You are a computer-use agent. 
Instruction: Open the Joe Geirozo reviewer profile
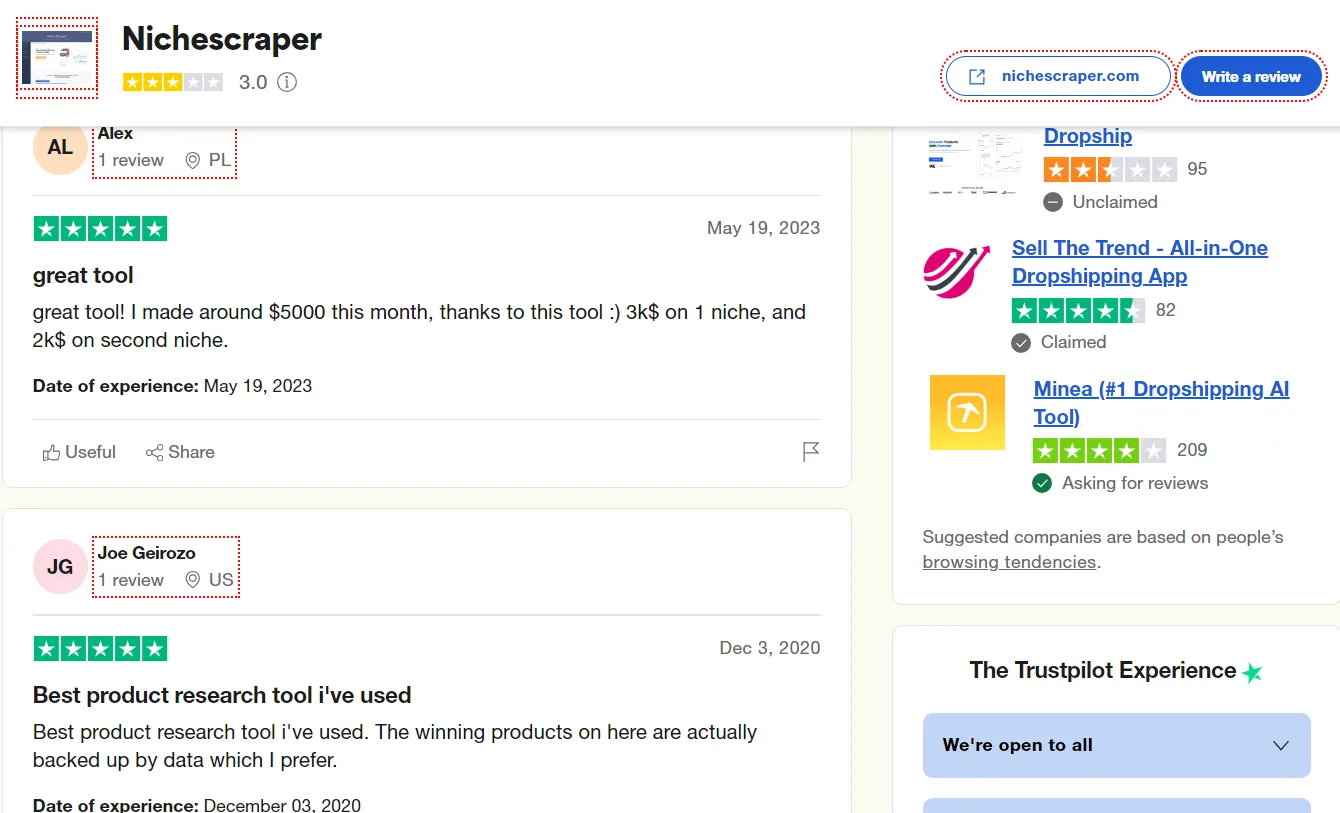[146, 553]
